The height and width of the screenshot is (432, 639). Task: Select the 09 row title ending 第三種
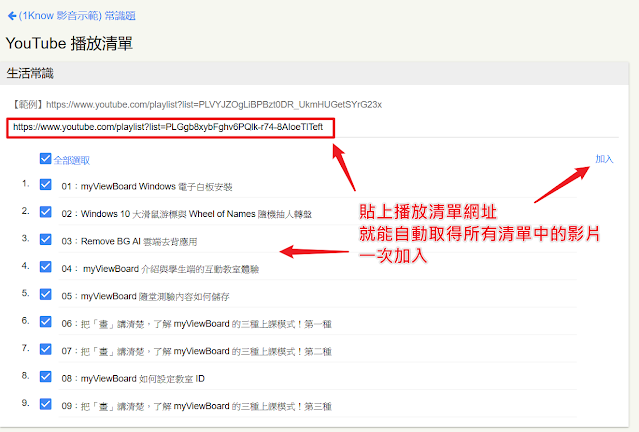click(x=196, y=406)
